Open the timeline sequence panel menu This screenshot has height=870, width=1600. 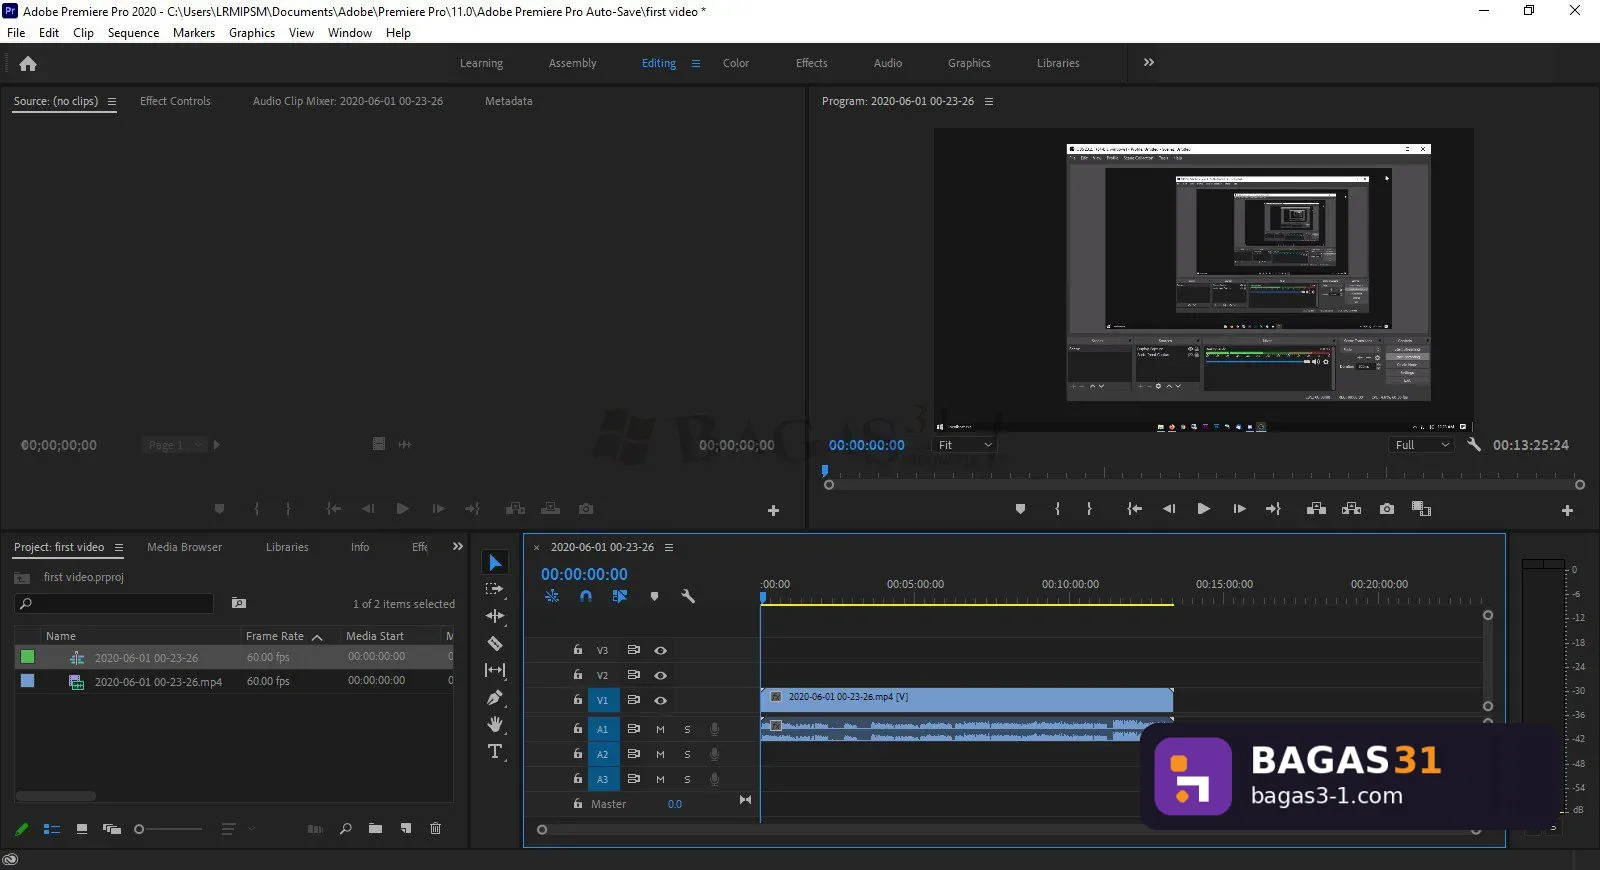(669, 547)
